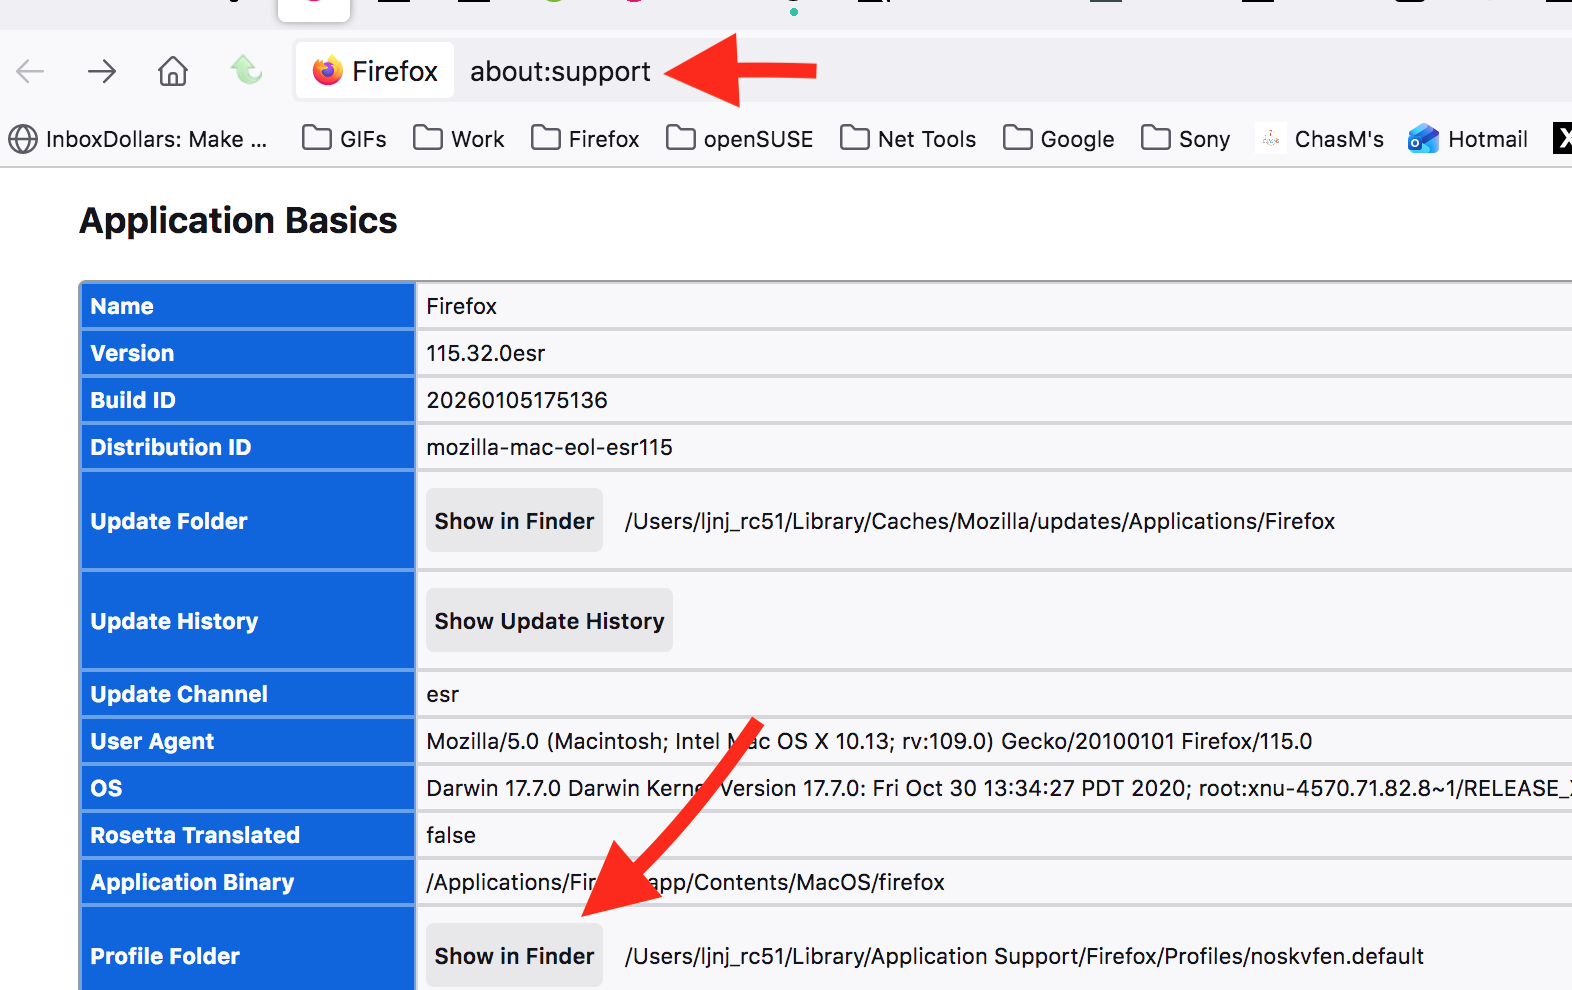Open the openSUSE bookmarks folder
This screenshot has height=990, width=1572.
740,139
